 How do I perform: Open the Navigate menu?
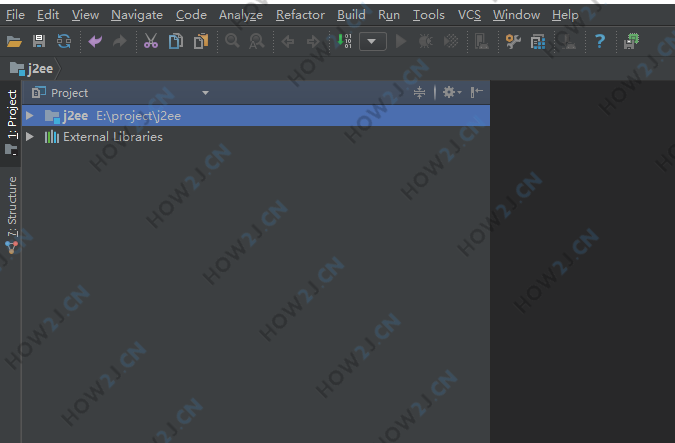(x=137, y=15)
